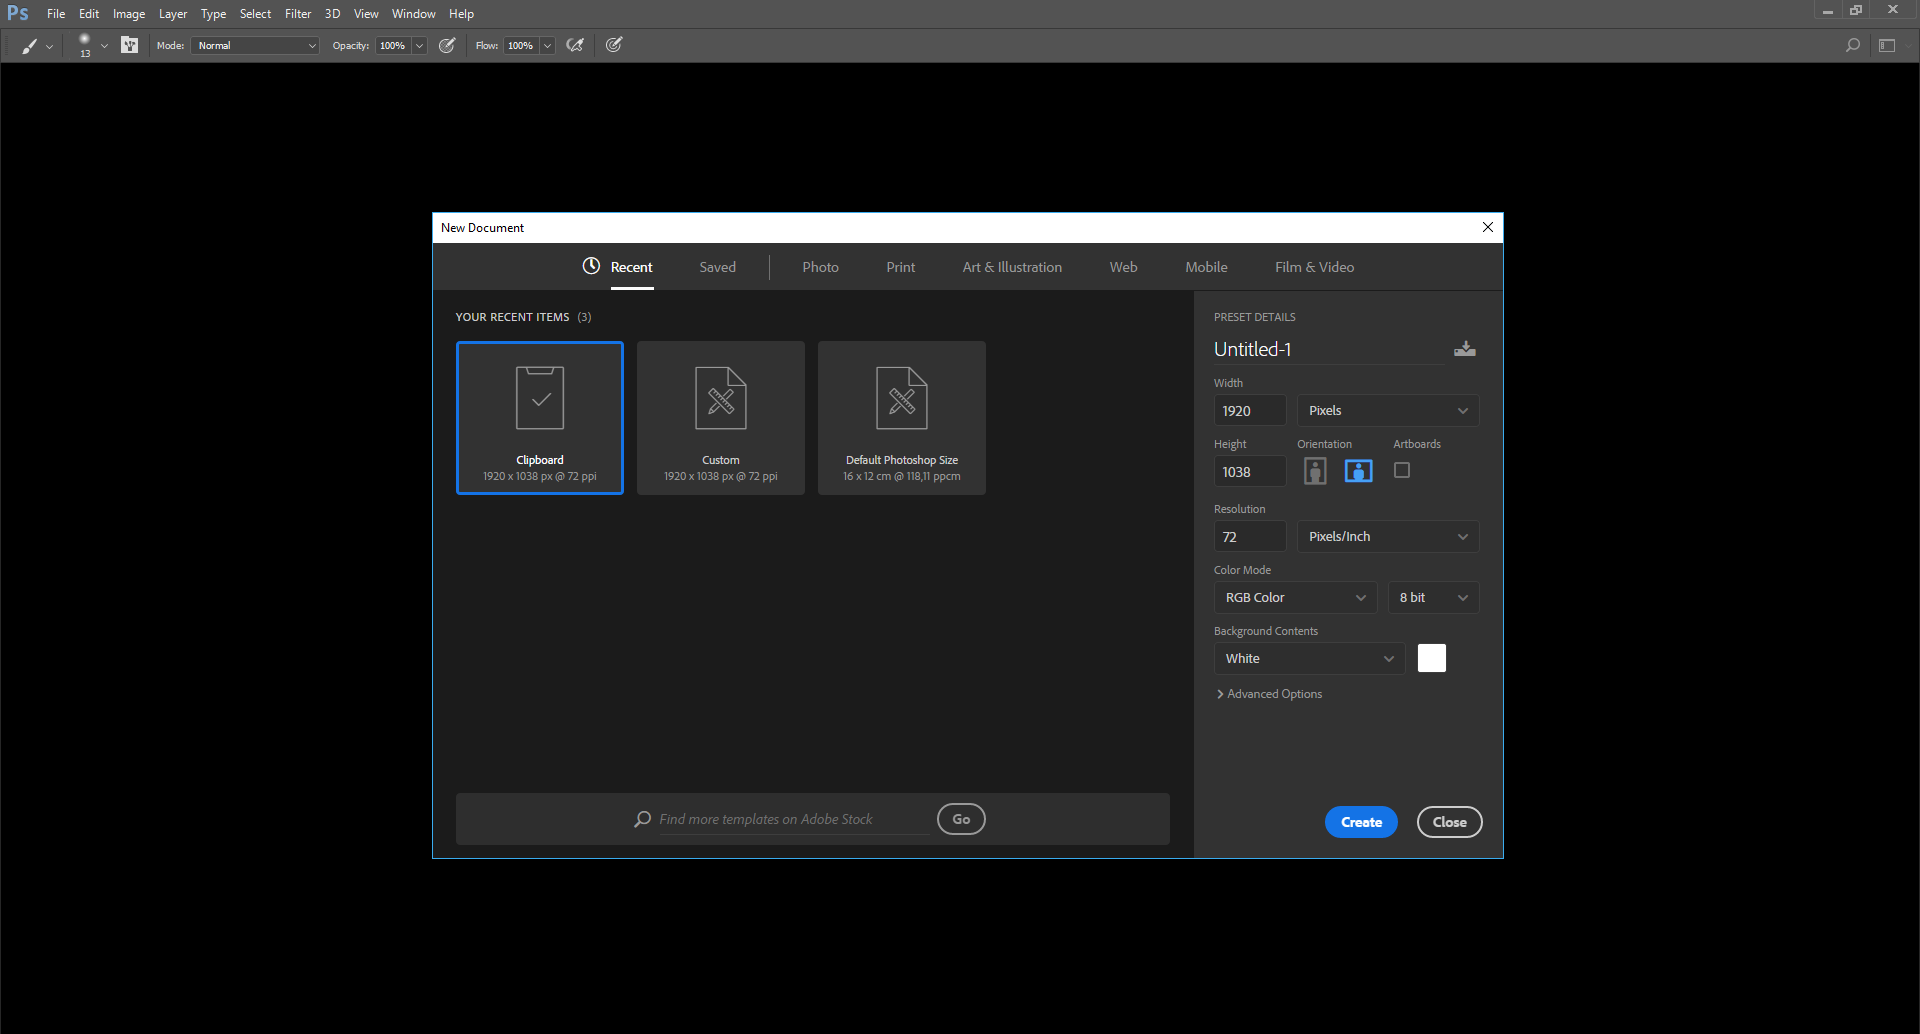The image size is (1920, 1034).
Task: Open the Pixels/Inch resolution units dropdown
Action: pos(1388,537)
